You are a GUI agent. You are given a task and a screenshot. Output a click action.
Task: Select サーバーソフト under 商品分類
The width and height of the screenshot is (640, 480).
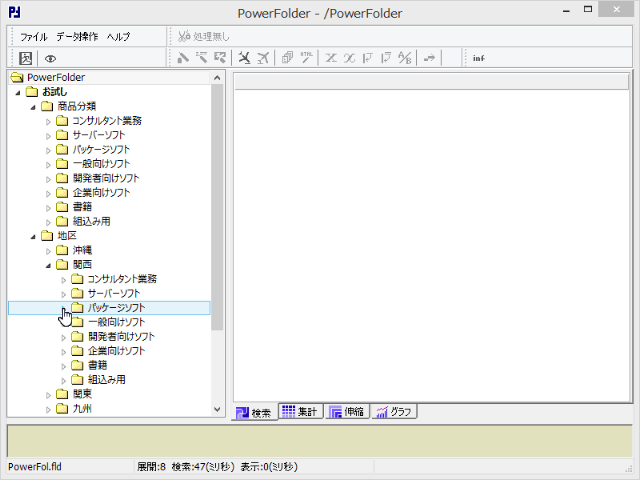pyautogui.click(x=99, y=135)
